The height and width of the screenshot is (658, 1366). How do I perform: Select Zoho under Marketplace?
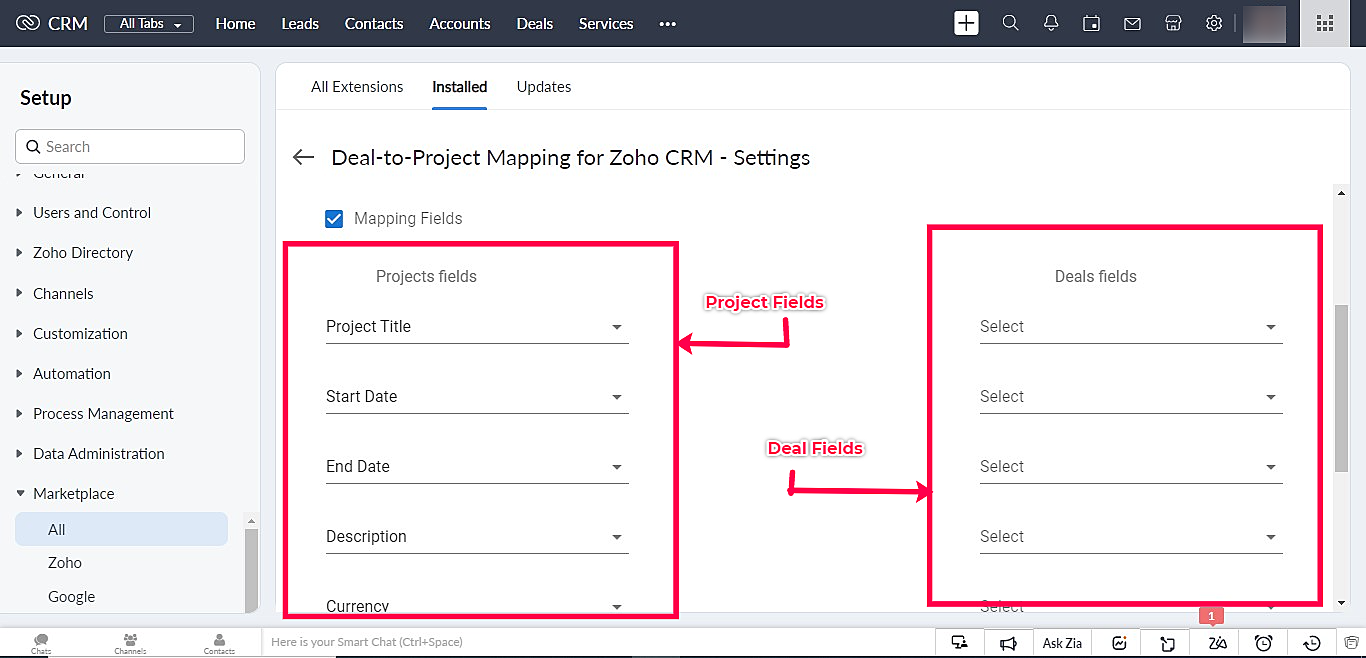point(65,563)
